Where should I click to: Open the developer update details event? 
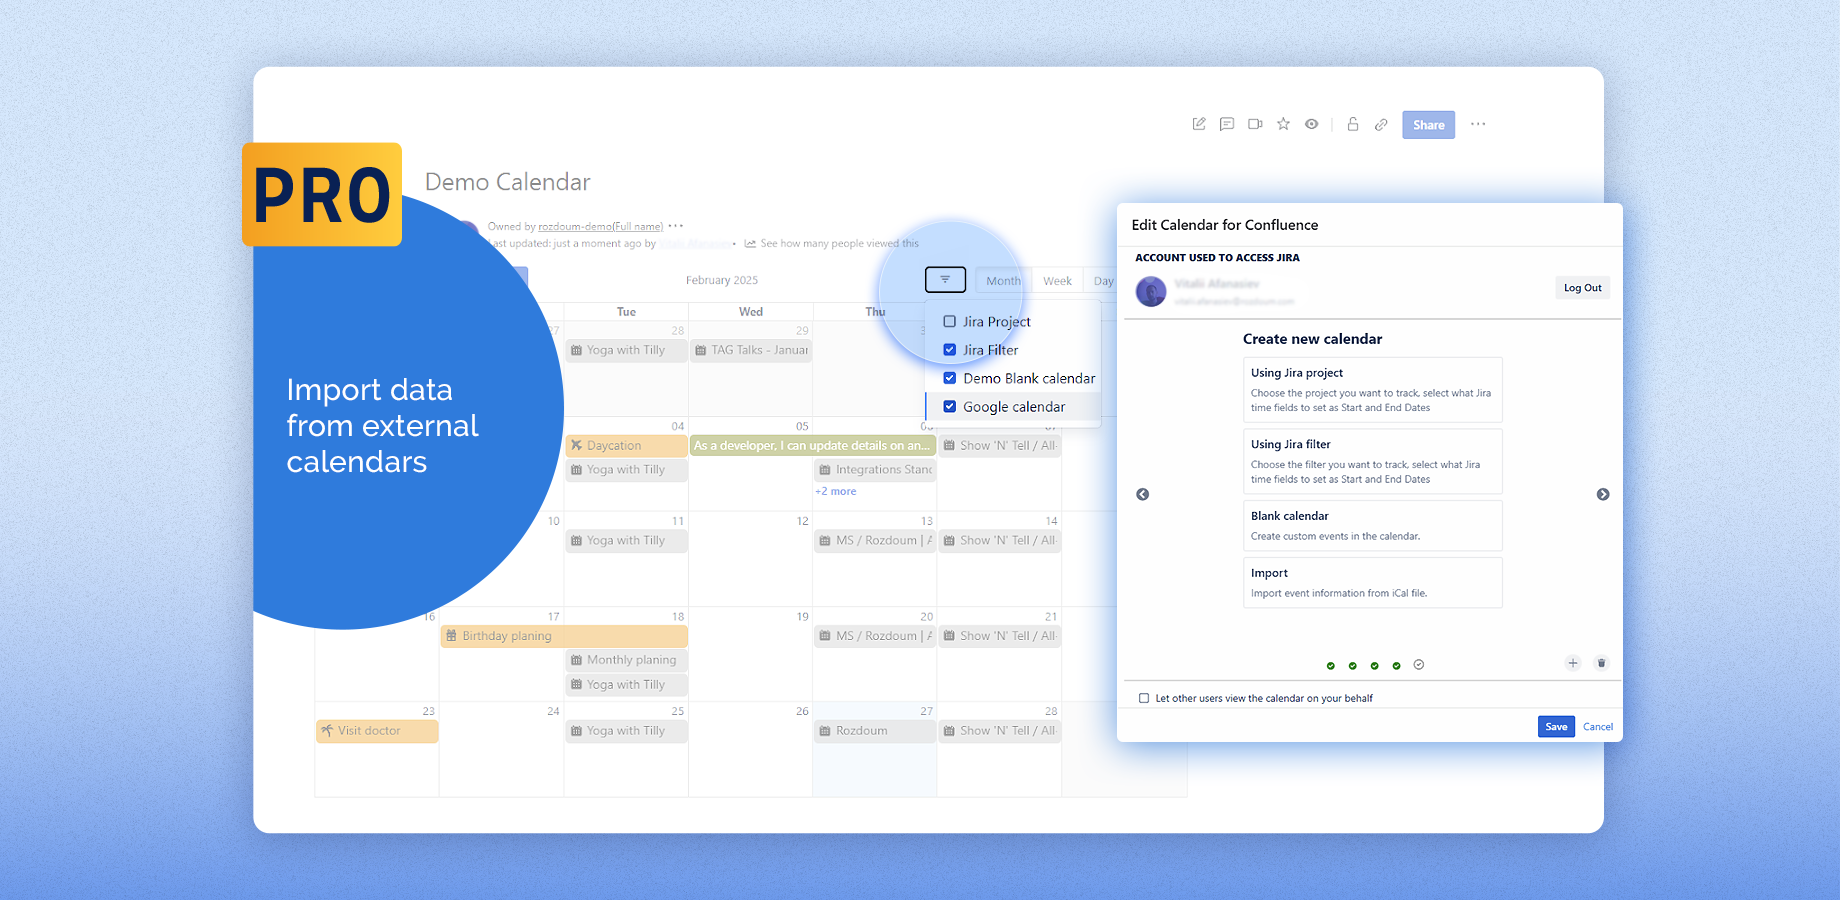coord(813,446)
